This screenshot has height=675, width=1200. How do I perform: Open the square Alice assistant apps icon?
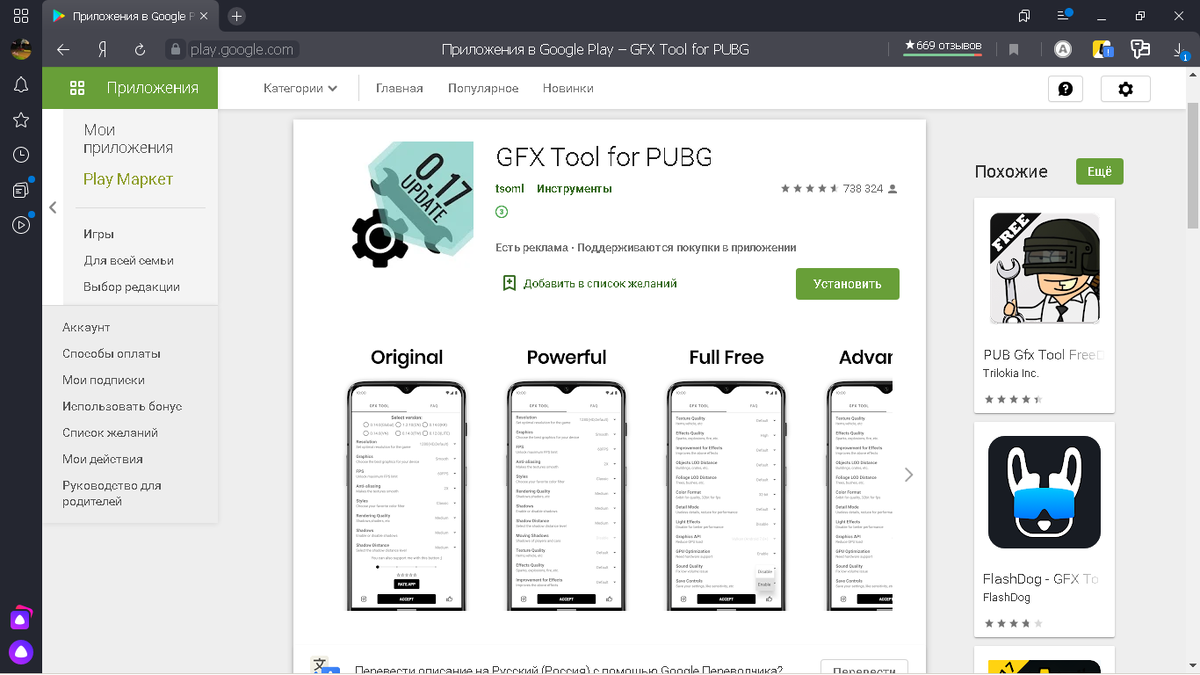pyautogui.click(x=21, y=619)
